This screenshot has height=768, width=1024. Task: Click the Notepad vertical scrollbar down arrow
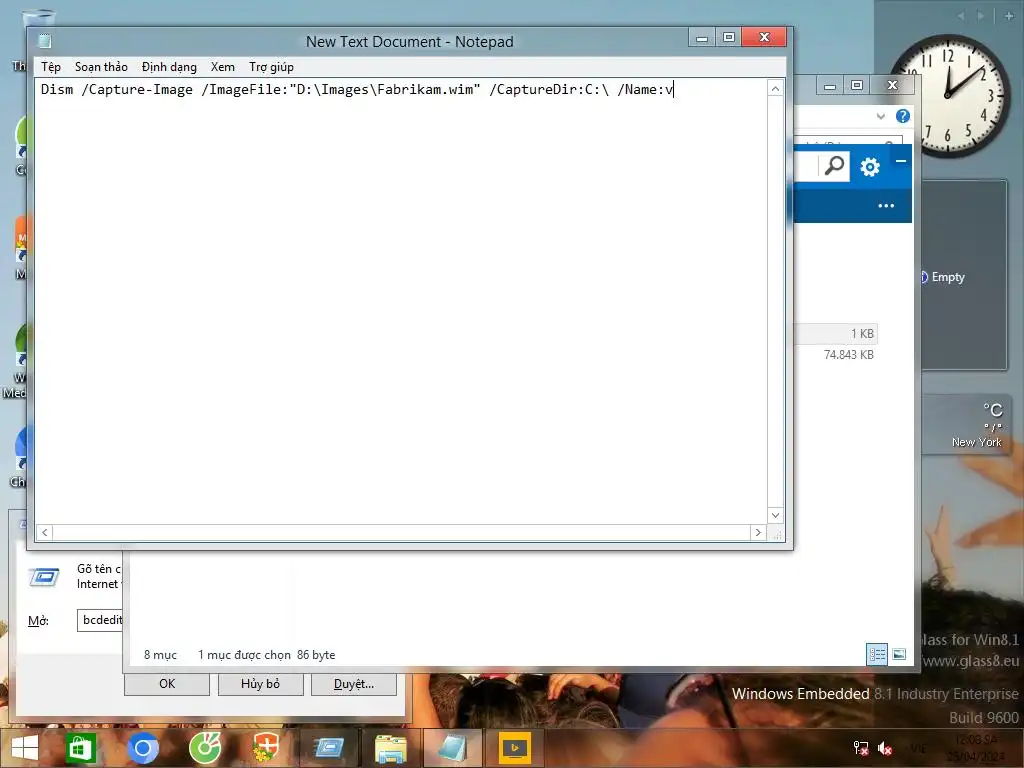click(775, 515)
